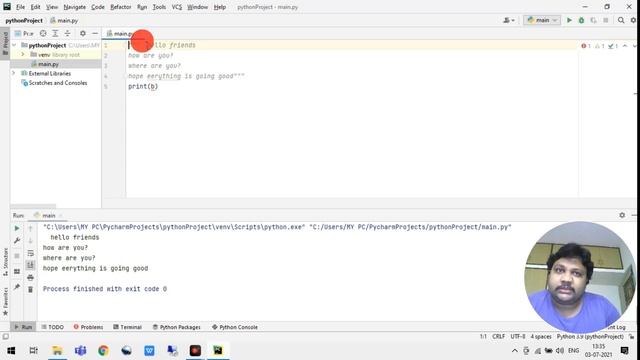Screen dimensions: 640x360
Task: Rerun main in Run panel
Action: tap(17, 228)
